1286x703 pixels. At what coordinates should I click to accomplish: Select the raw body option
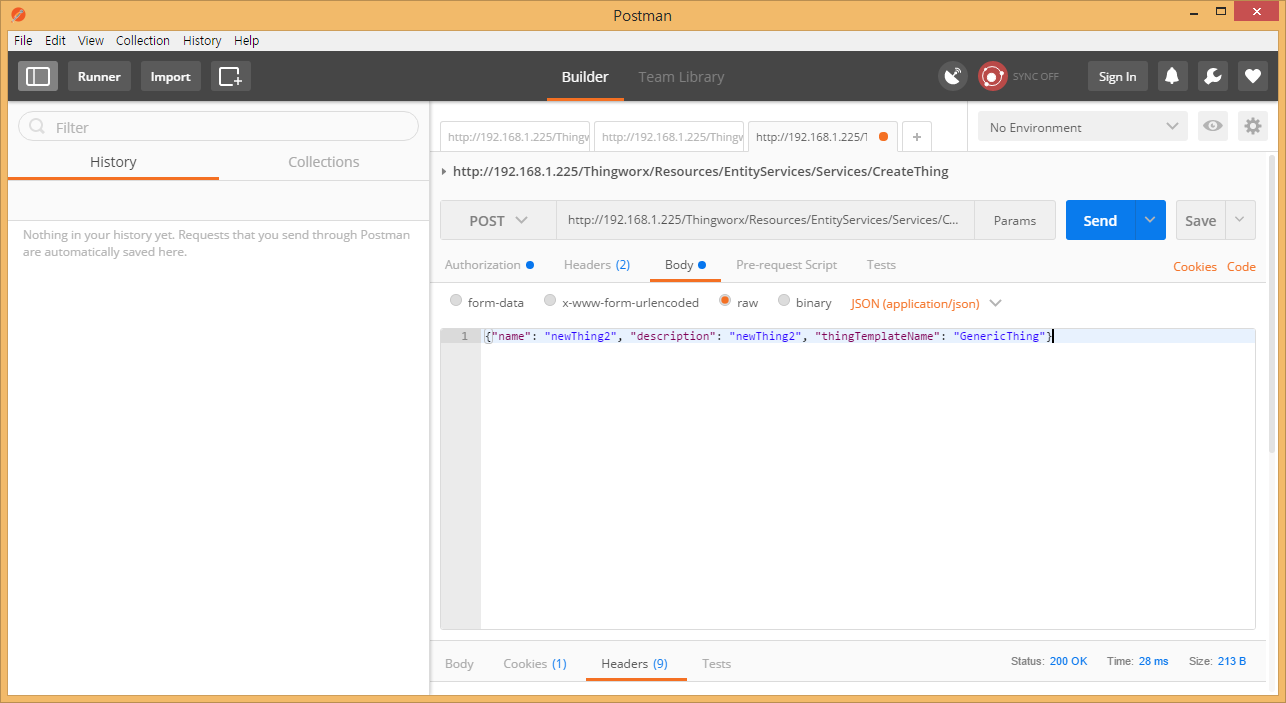point(725,301)
